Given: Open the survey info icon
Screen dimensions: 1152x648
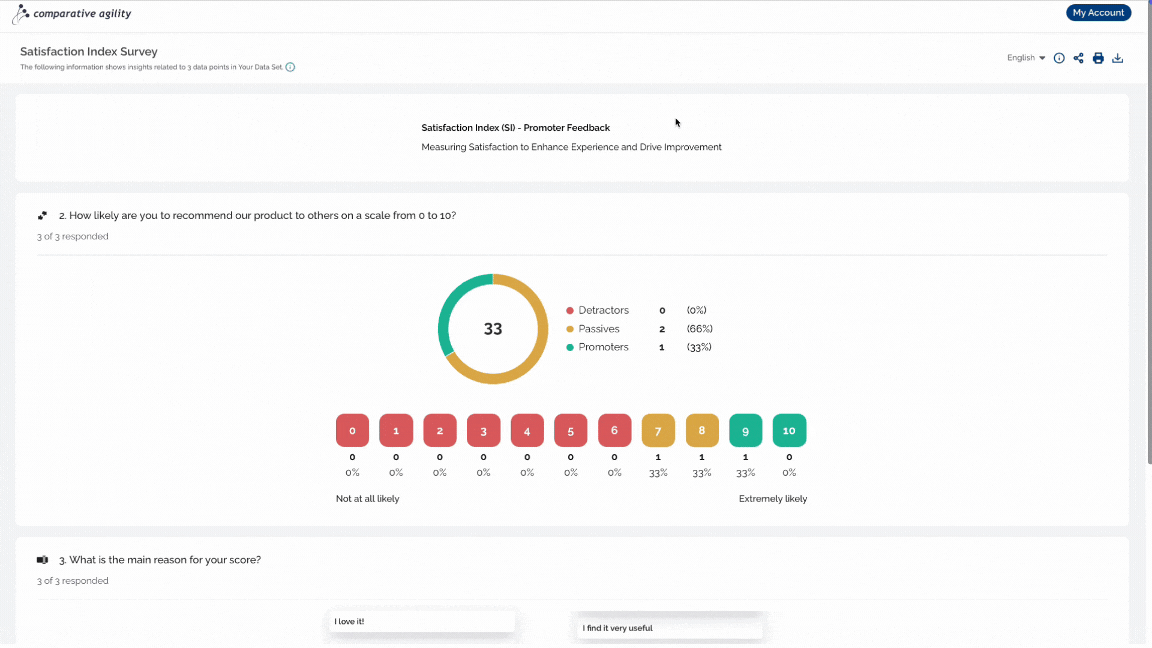Looking at the screenshot, I should [x=1059, y=58].
